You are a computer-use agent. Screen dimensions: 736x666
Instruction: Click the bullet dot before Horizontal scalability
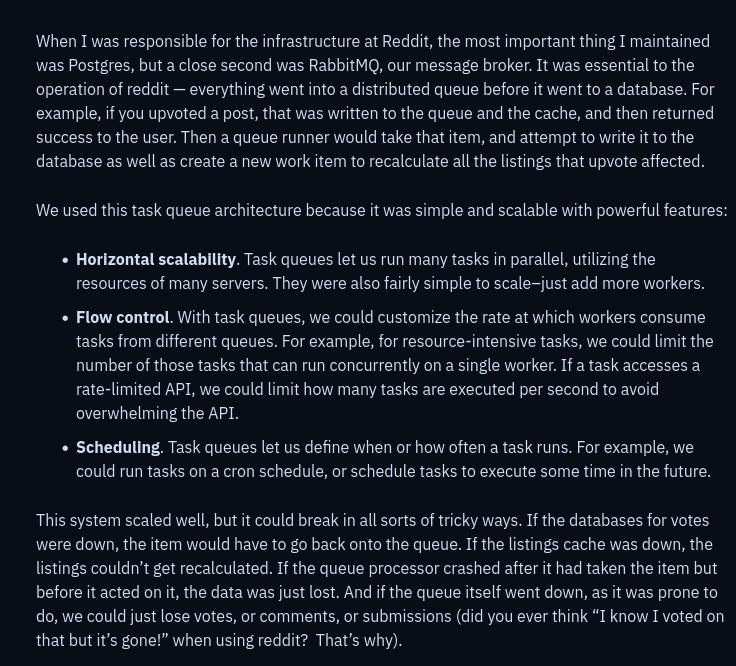(65, 260)
